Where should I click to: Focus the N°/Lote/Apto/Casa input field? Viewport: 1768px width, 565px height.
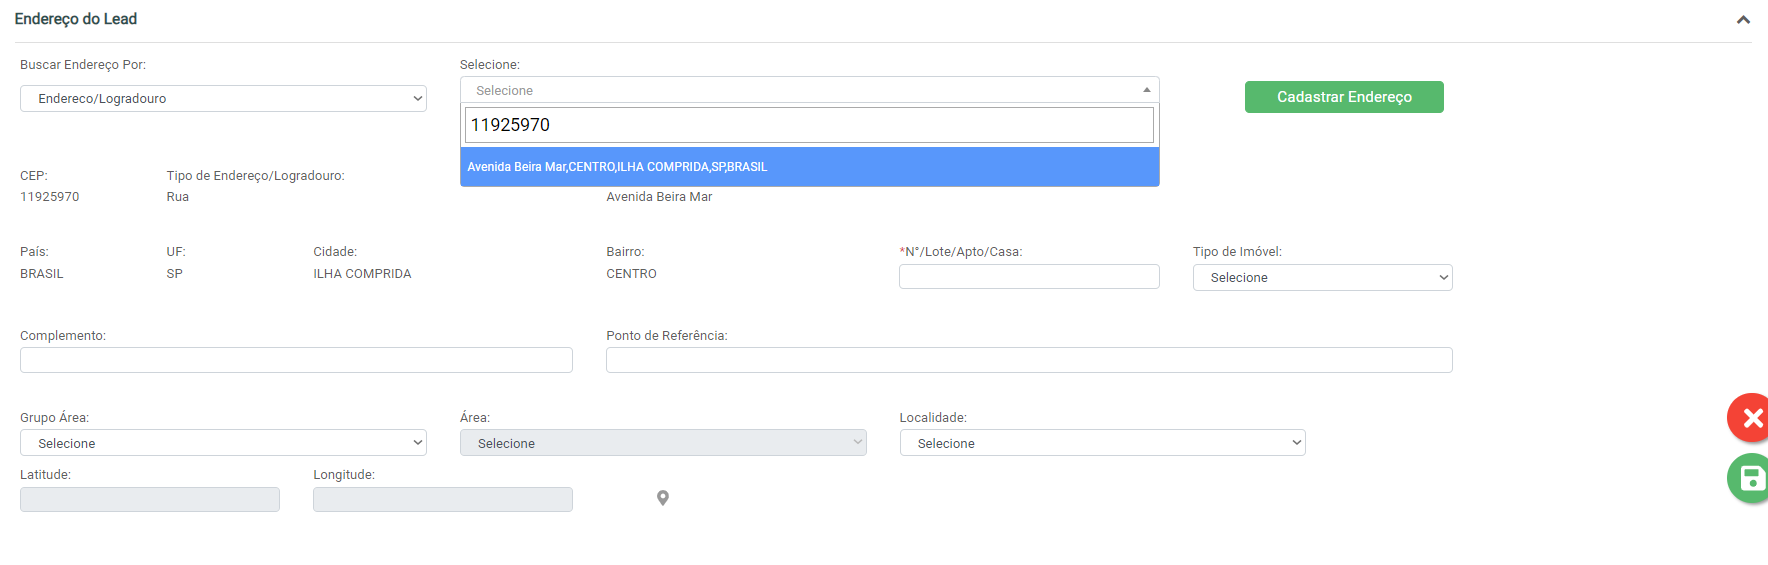coord(1029,277)
